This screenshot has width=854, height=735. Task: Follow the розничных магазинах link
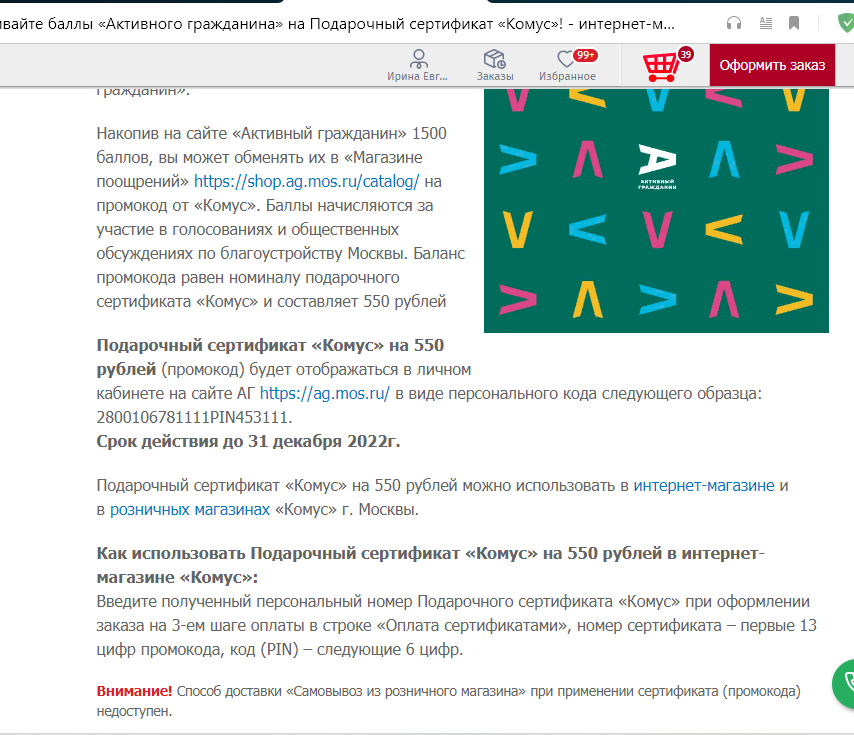pyautogui.click(x=190, y=510)
